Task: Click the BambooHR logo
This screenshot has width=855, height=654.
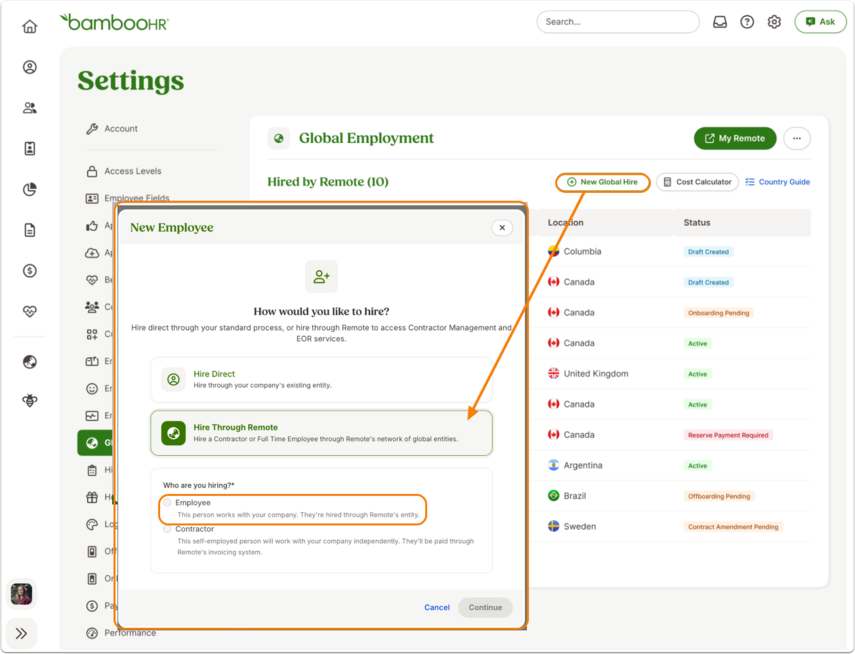Action: (114, 22)
